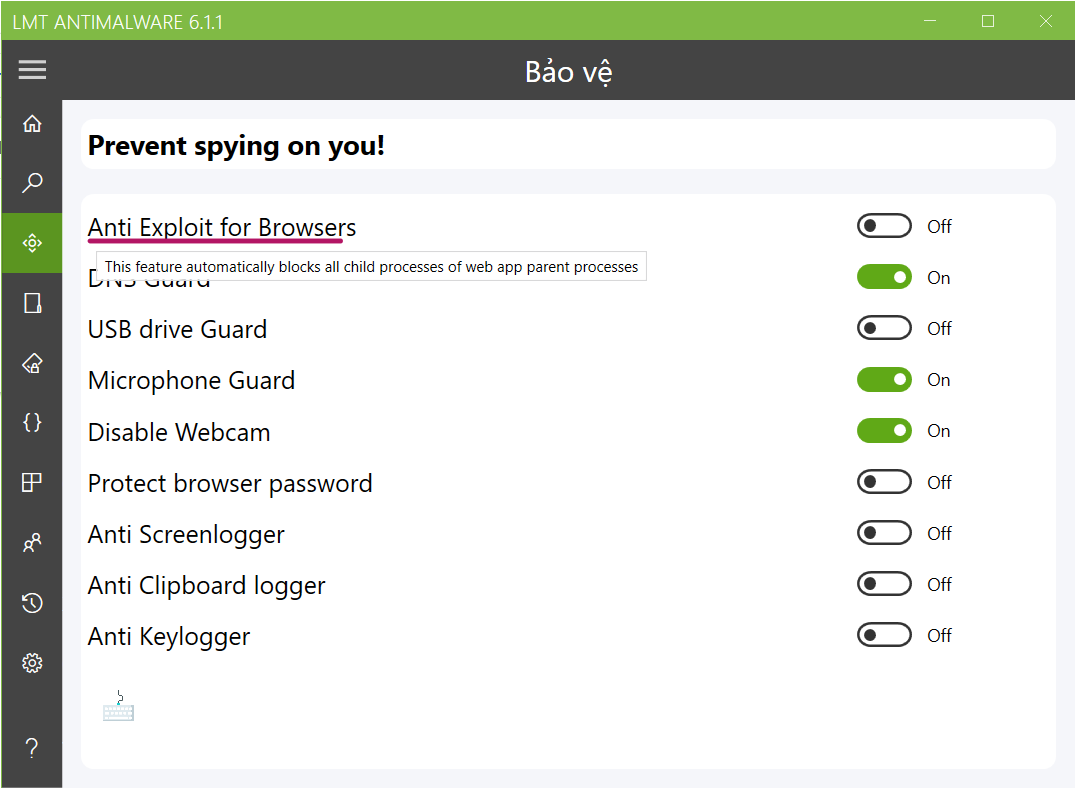Click the keyboard icon below Anti Keylogger

coord(118,708)
